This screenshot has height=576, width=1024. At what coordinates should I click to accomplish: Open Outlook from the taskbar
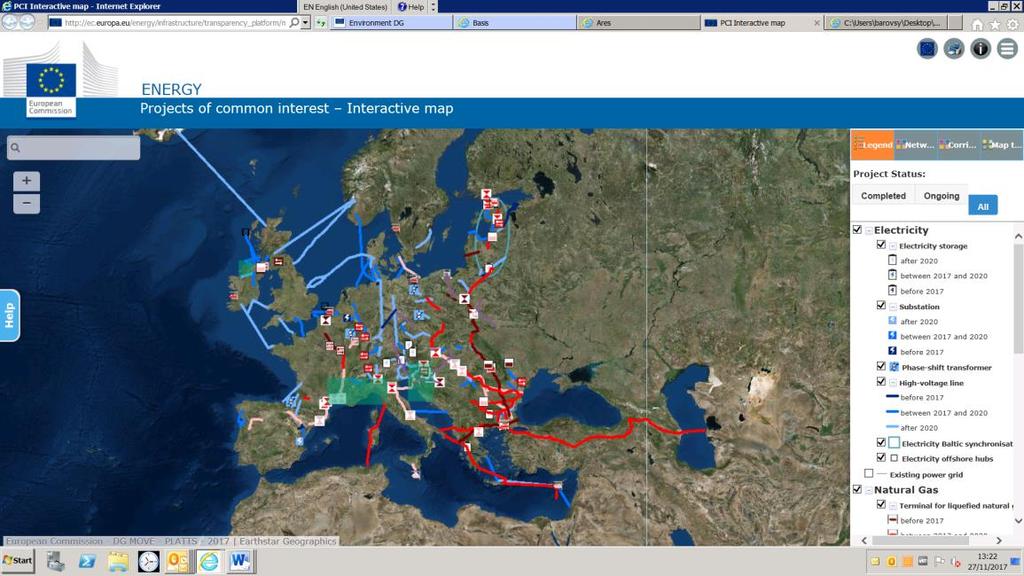pyautogui.click(x=178, y=561)
